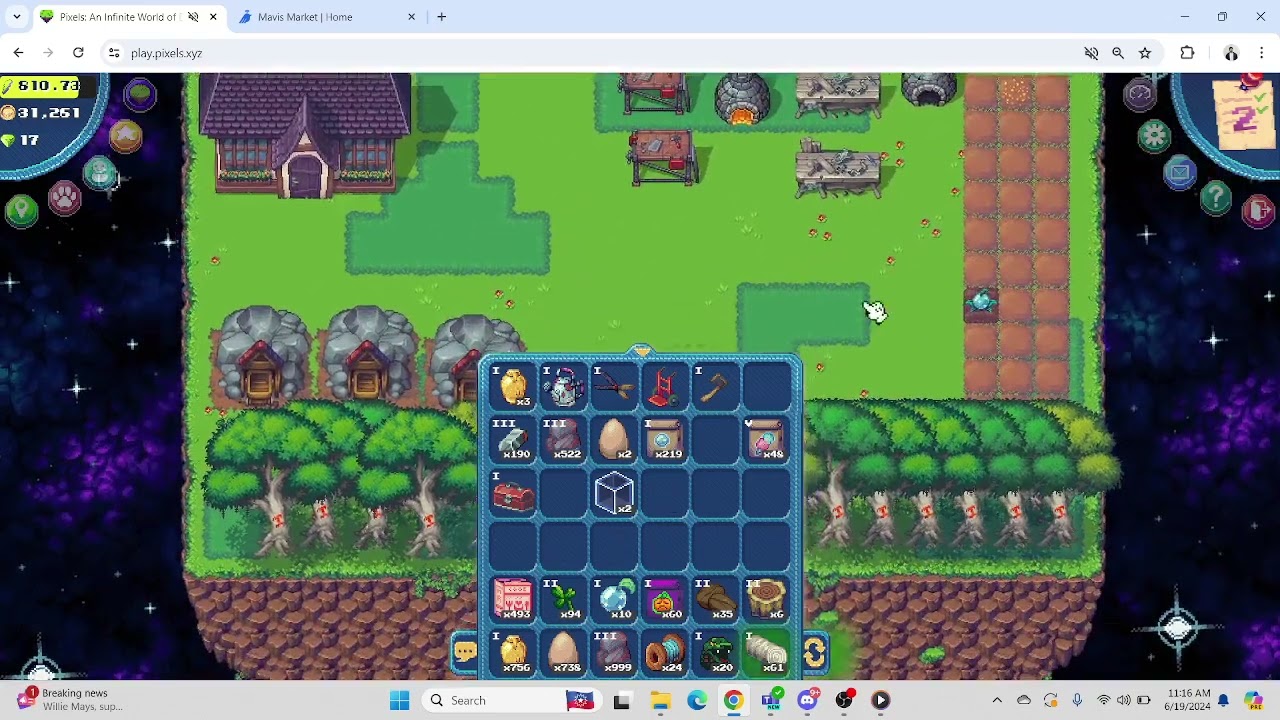Open the question mark help button

(x=1216, y=197)
